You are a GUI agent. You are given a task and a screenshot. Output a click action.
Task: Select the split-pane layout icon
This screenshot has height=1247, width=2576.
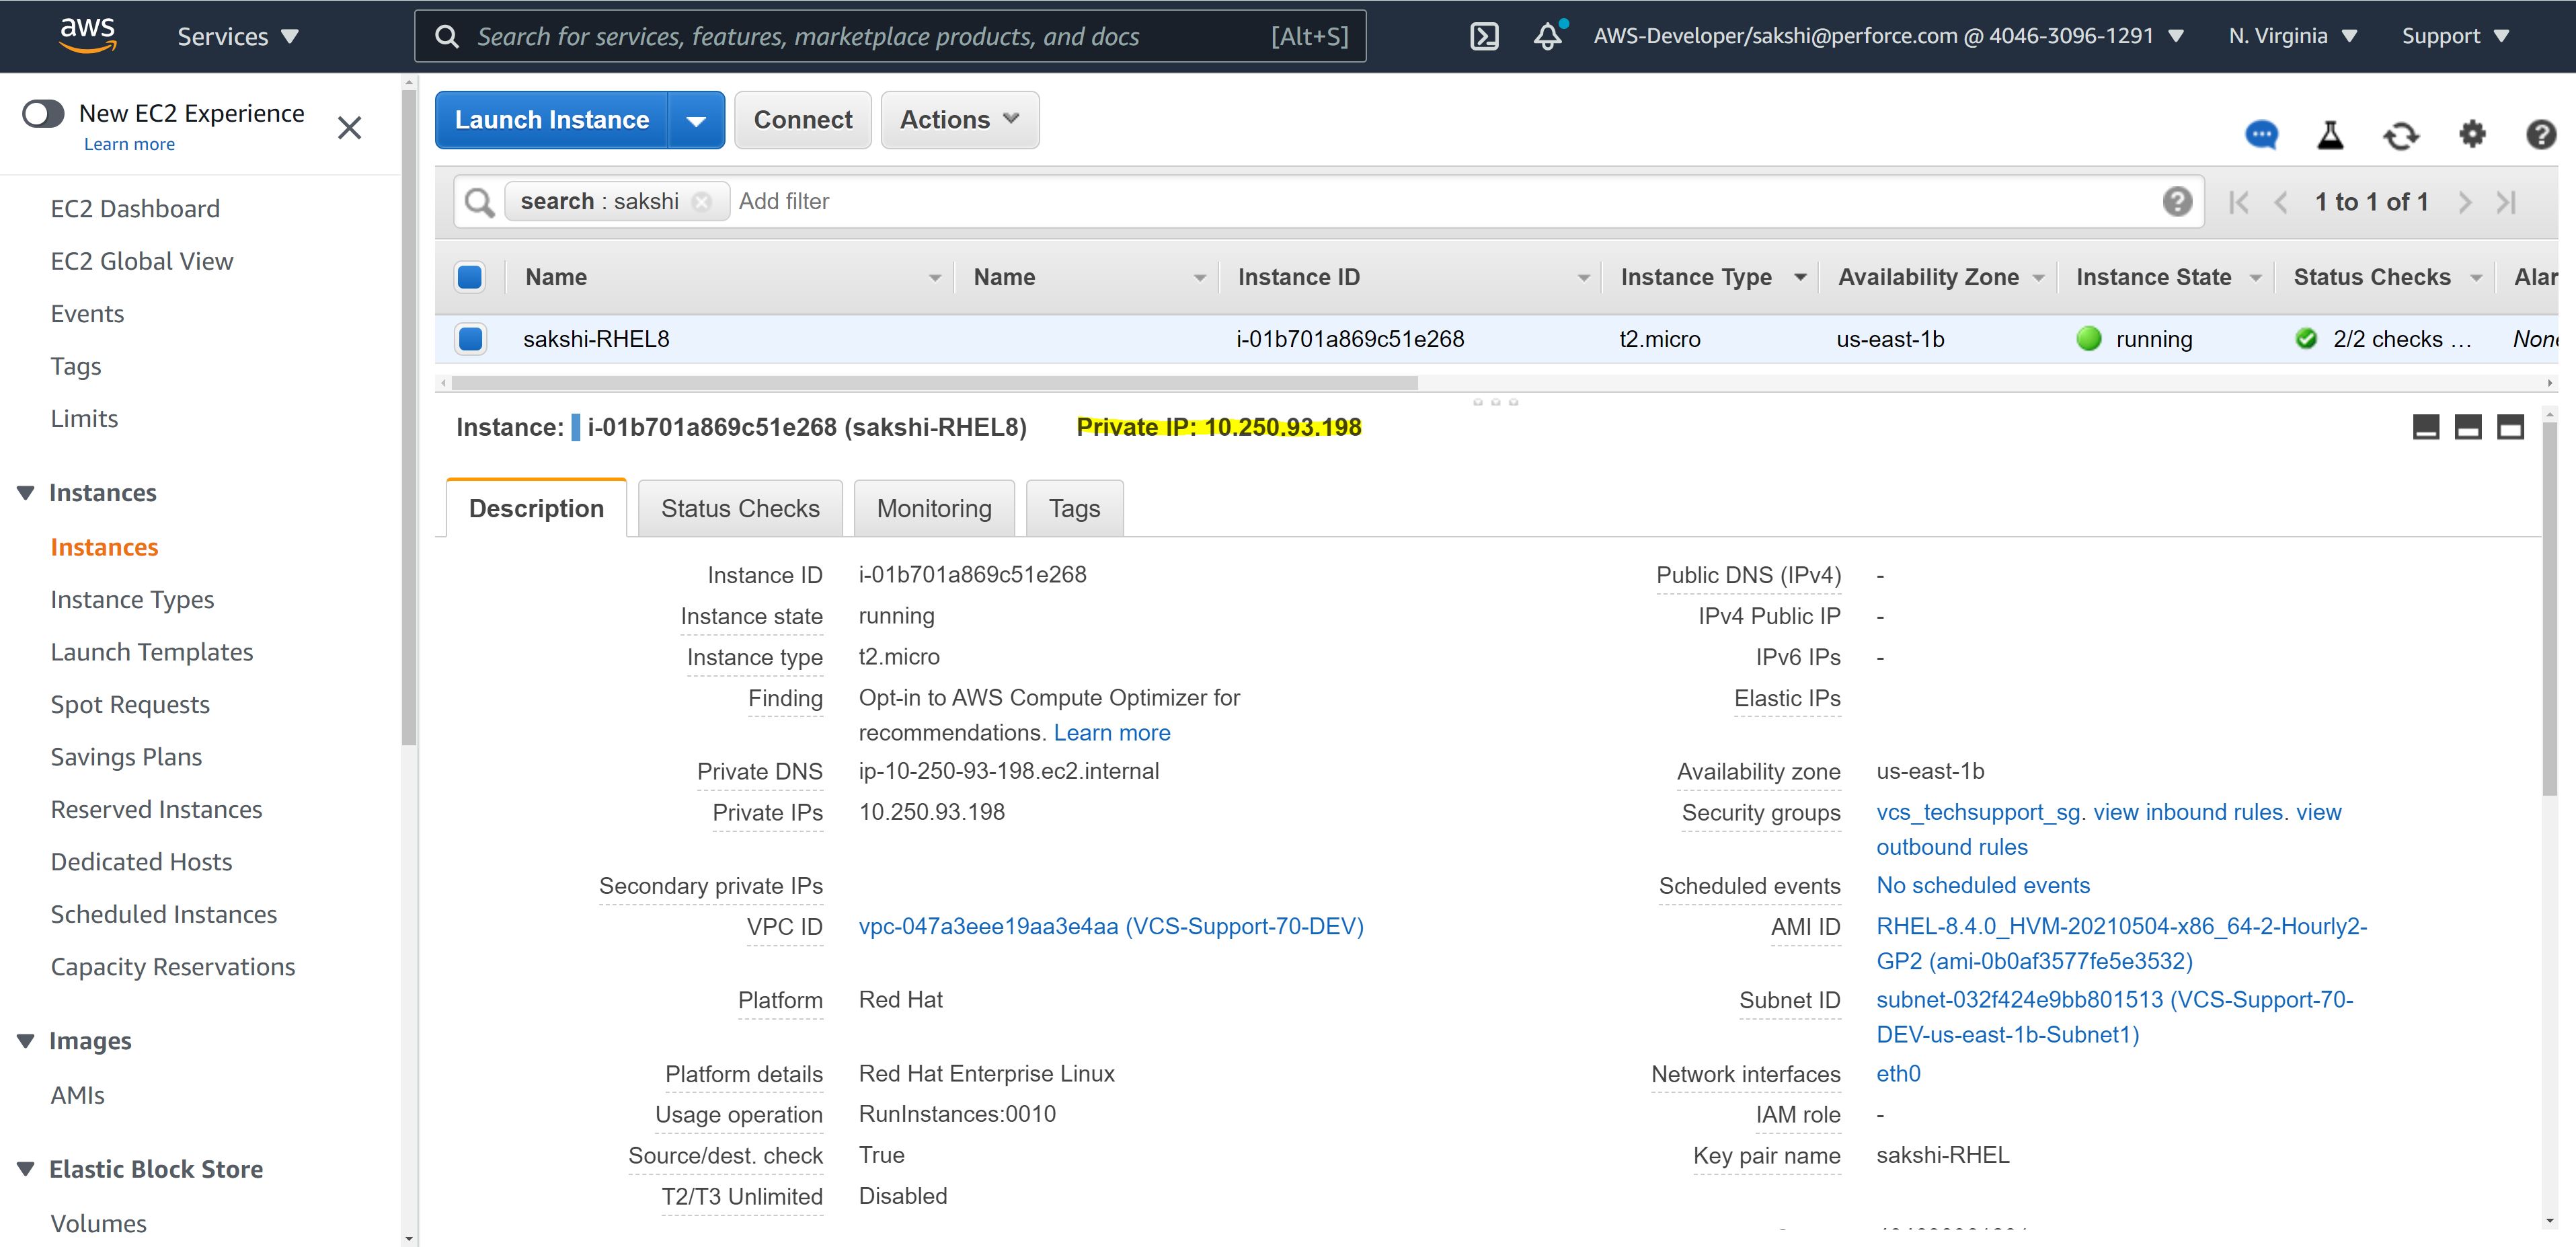coord(2468,427)
